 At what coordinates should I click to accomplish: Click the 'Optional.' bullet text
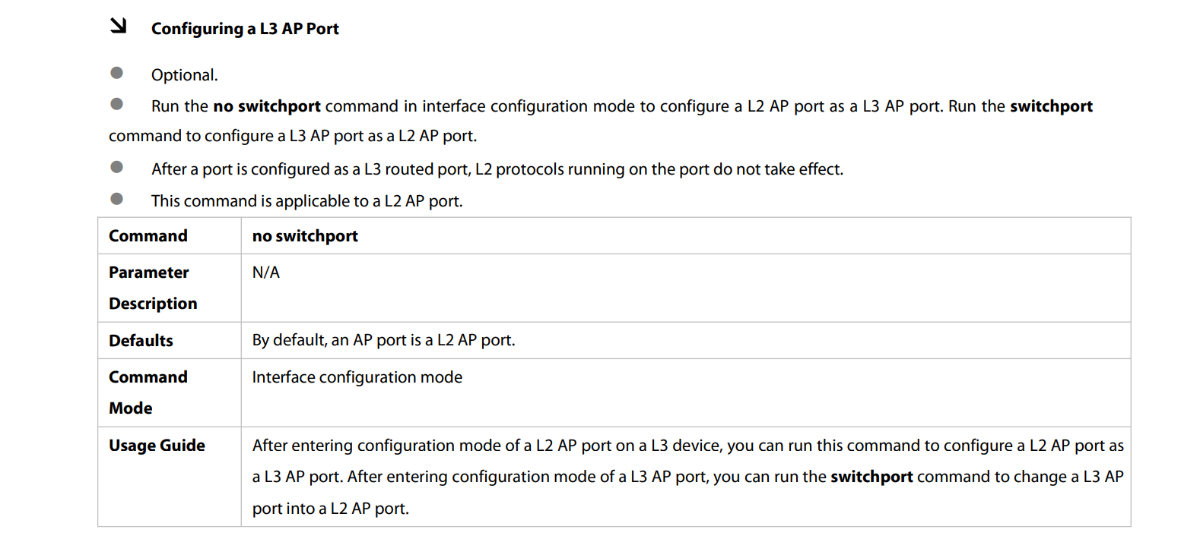184,75
